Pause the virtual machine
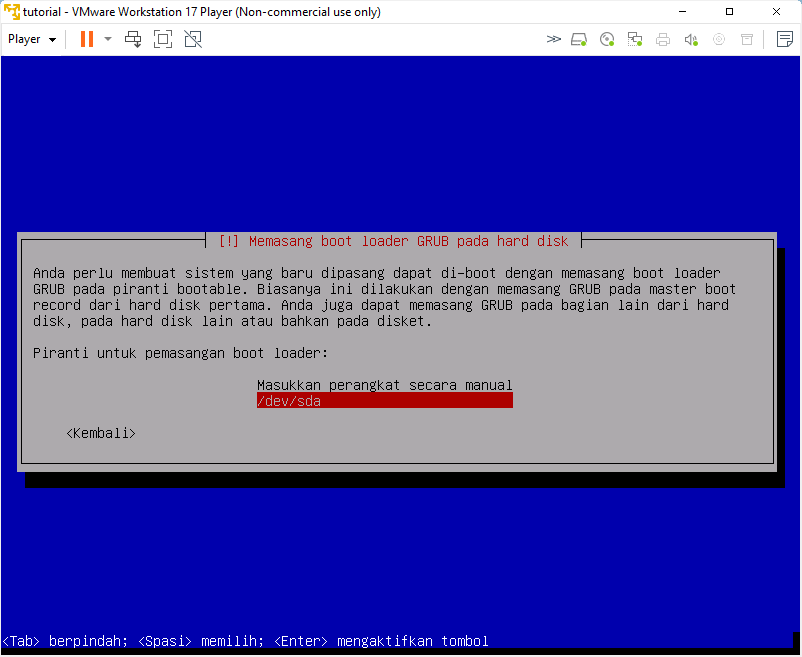Image resolution: width=802 pixels, height=657 pixels. (x=87, y=39)
